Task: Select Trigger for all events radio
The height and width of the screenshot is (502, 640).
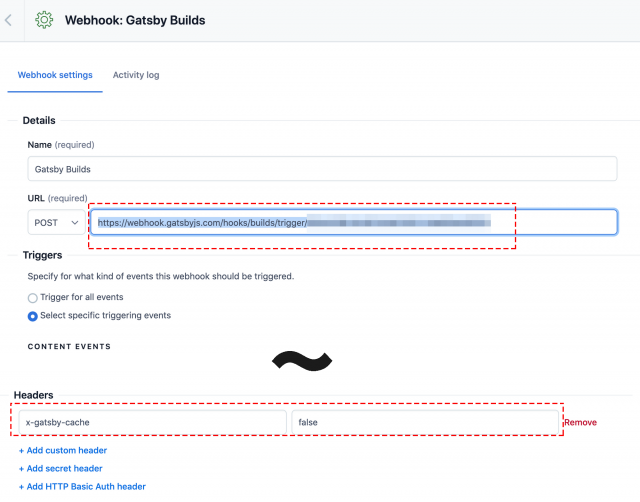Action: pyautogui.click(x=33, y=298)
